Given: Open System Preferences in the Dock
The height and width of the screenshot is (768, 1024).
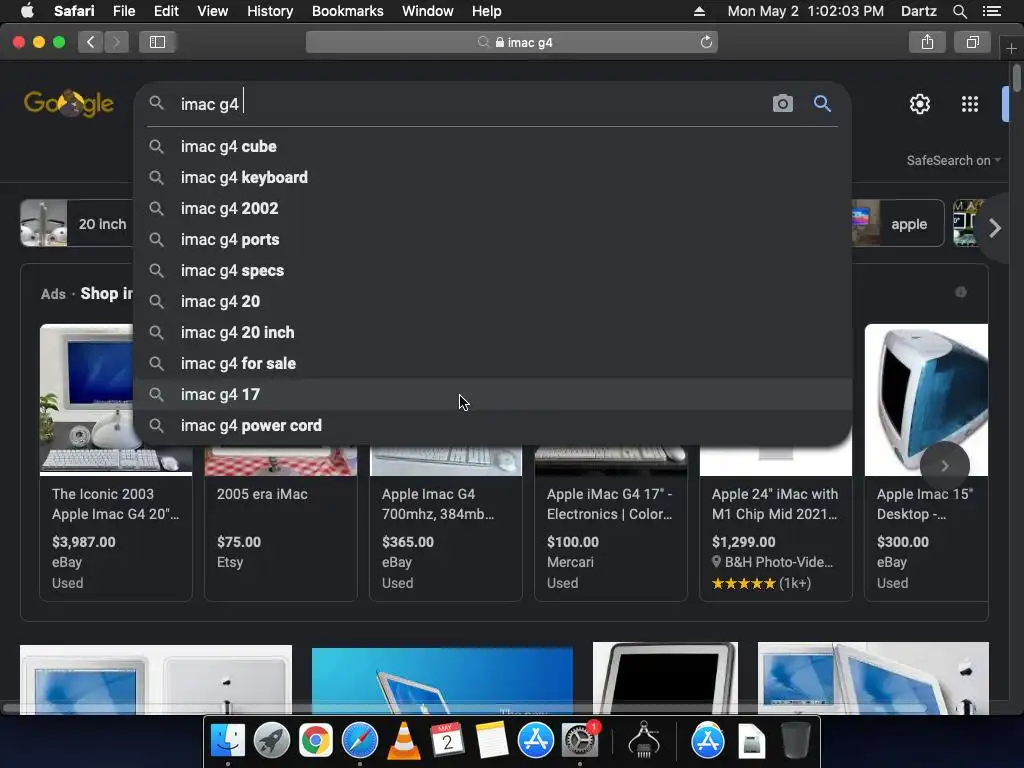Looking at the screenshot, I should click(x=579, y=741).
